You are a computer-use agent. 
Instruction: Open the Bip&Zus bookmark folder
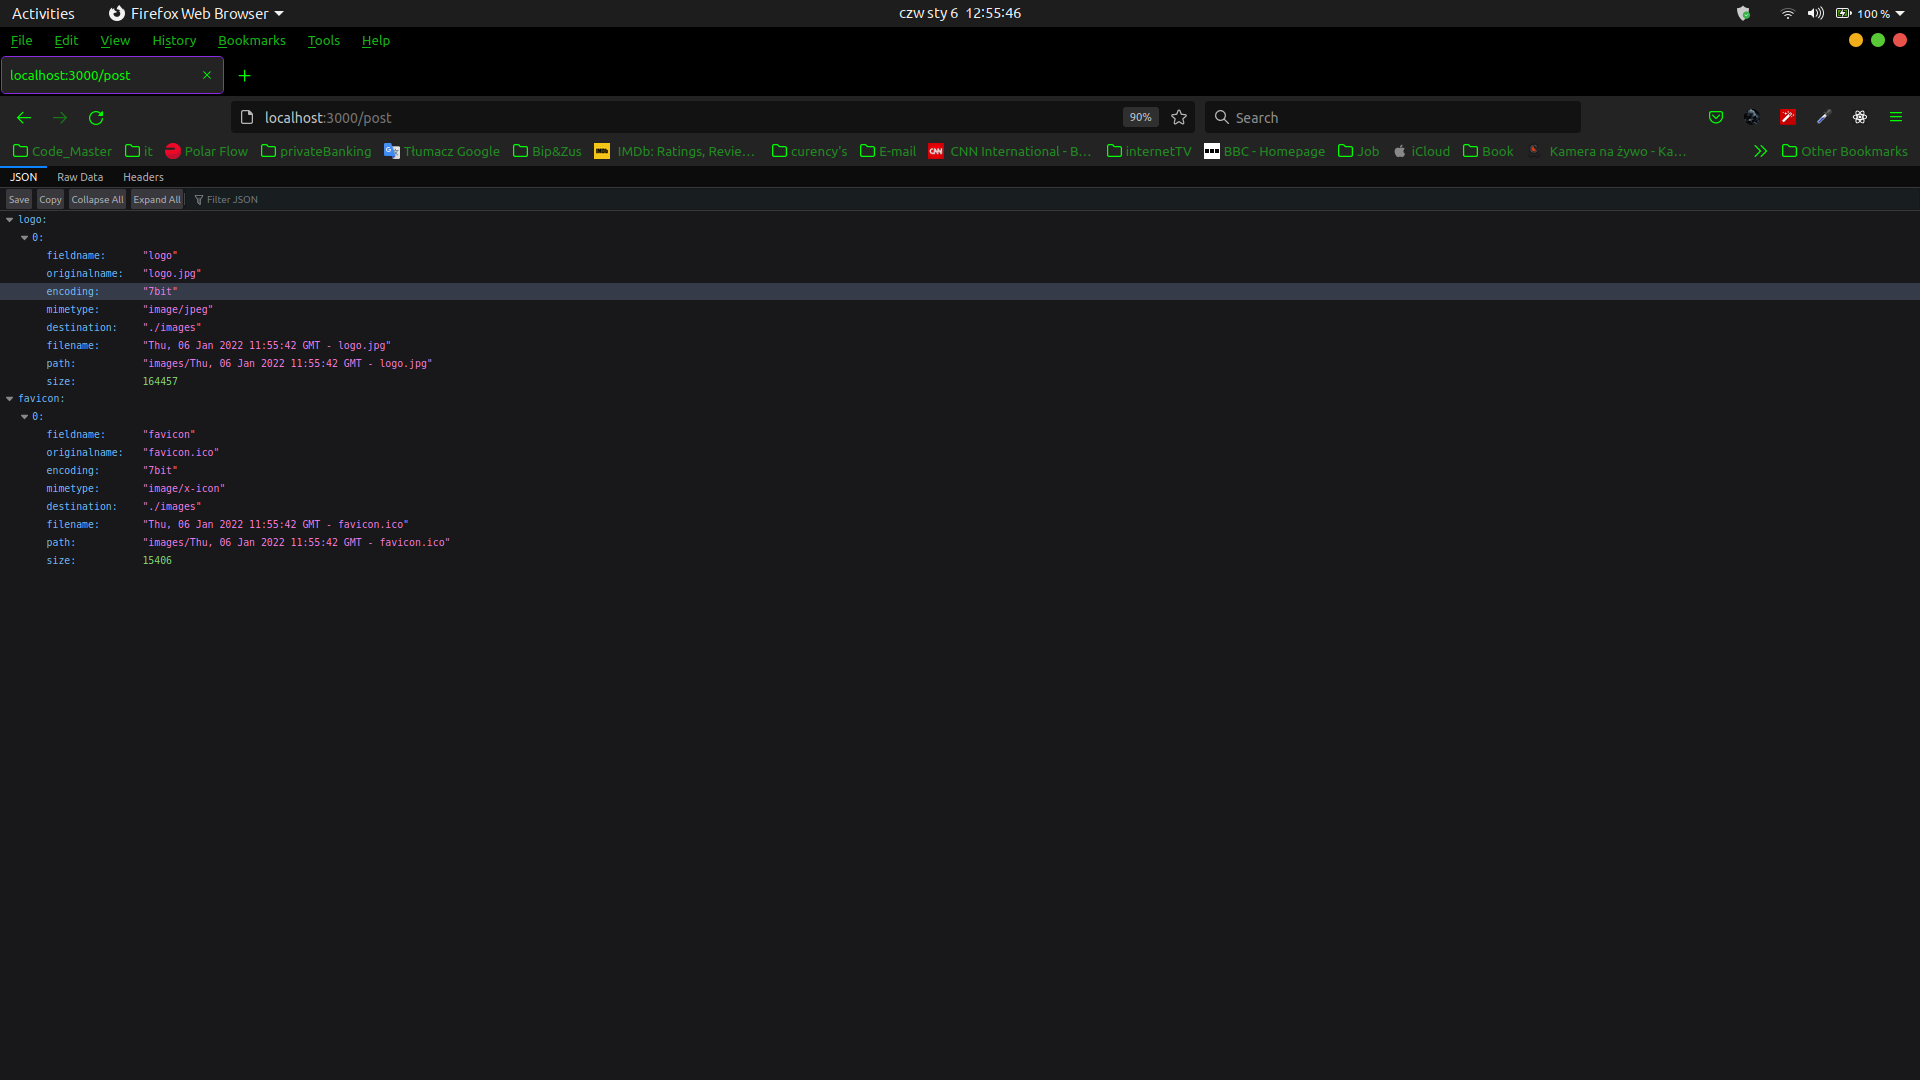click(x=547, y=152)
